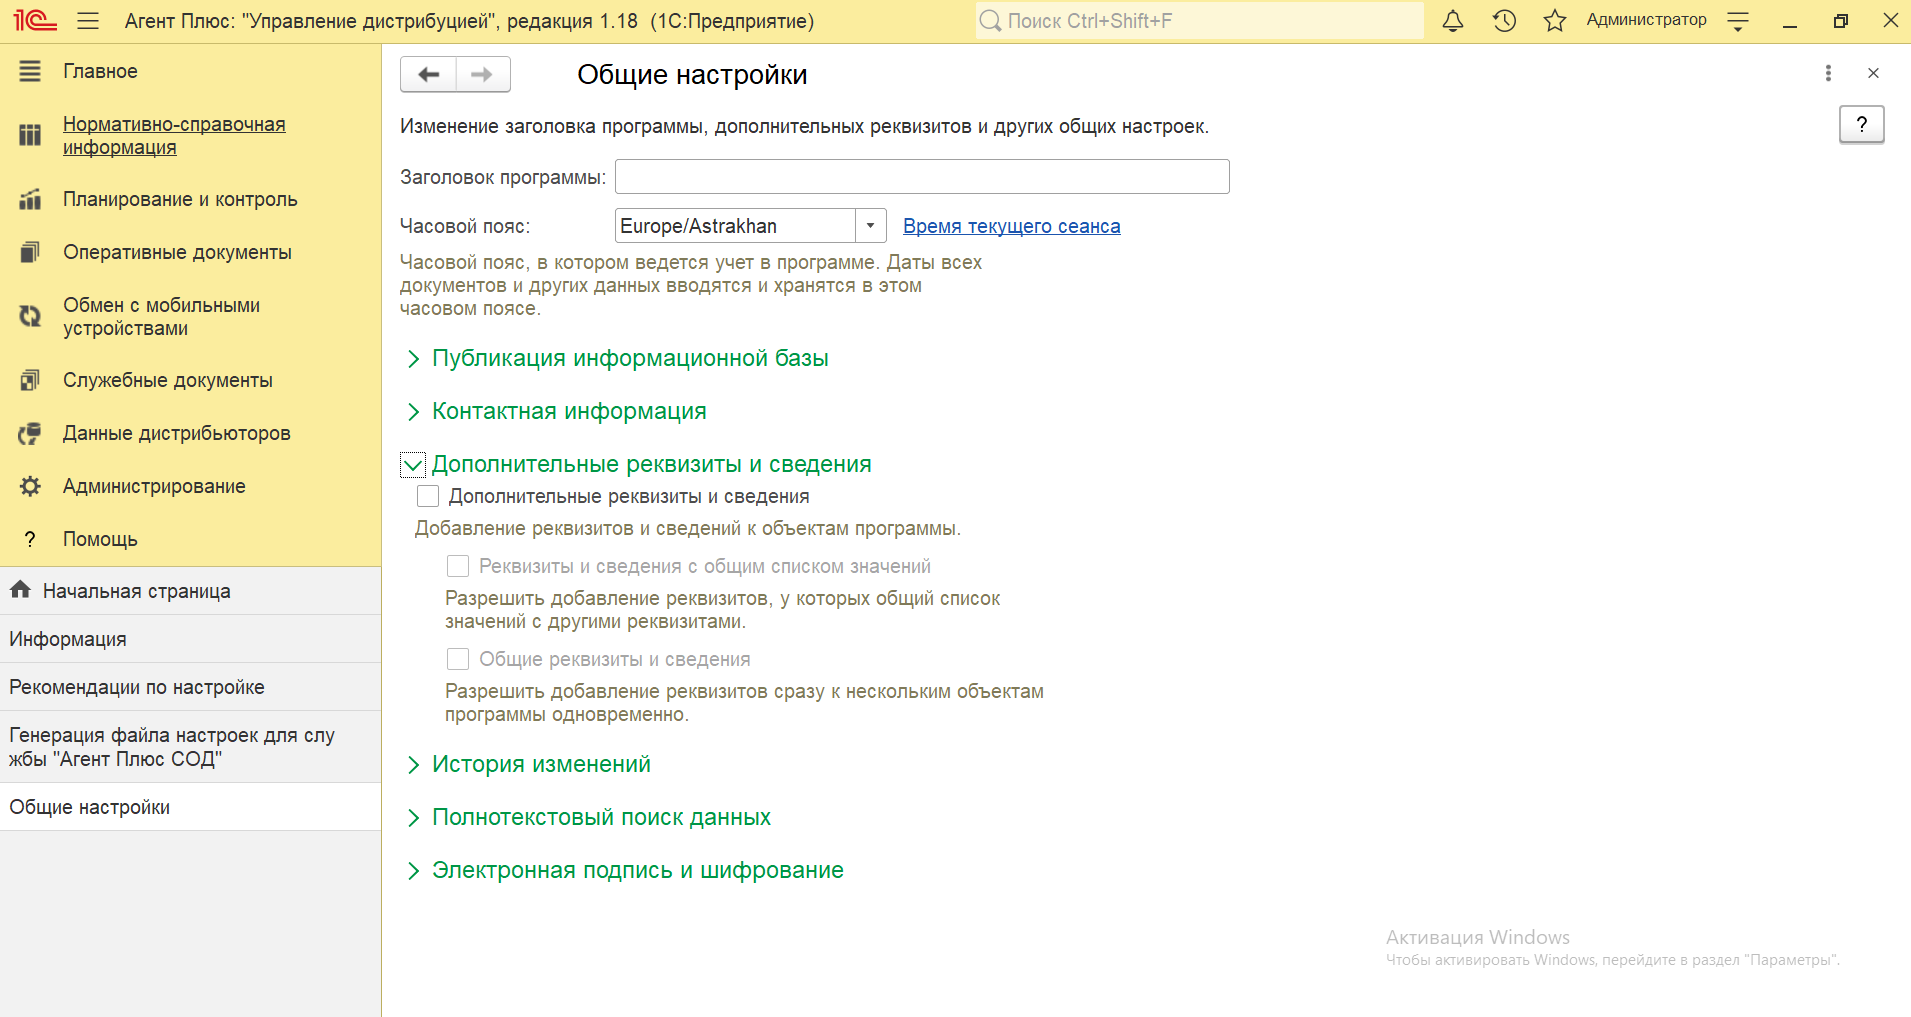Screen dimensions: 1911x1017
Task: Open Обмен с мобильными устройствами section
Action: click(x=161, y=316)
